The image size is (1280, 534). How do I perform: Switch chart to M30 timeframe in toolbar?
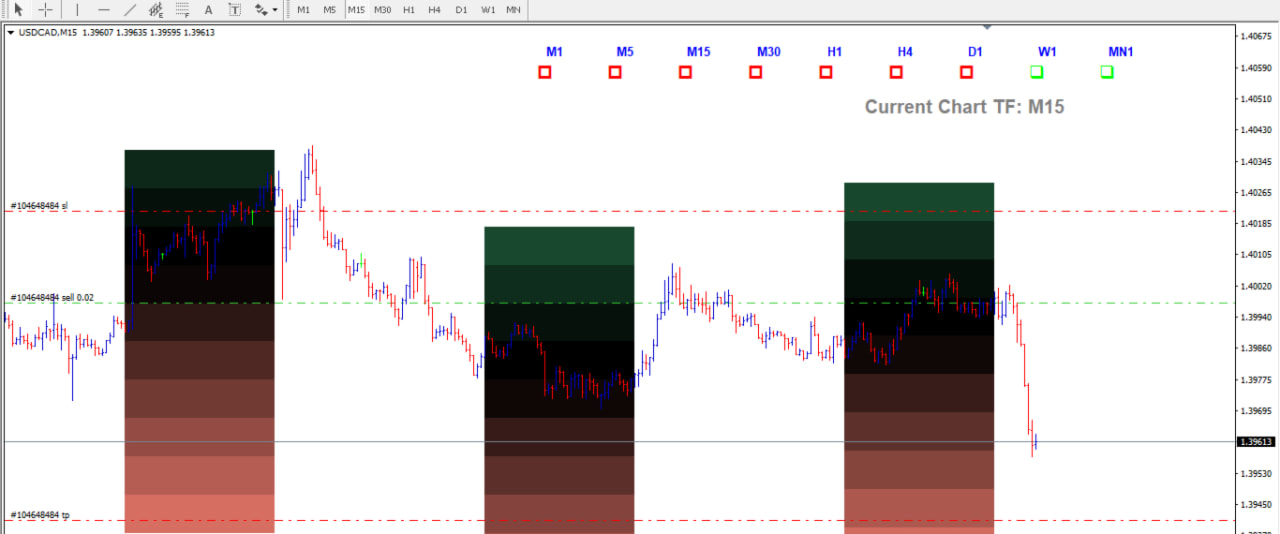[x=383, y=10]
